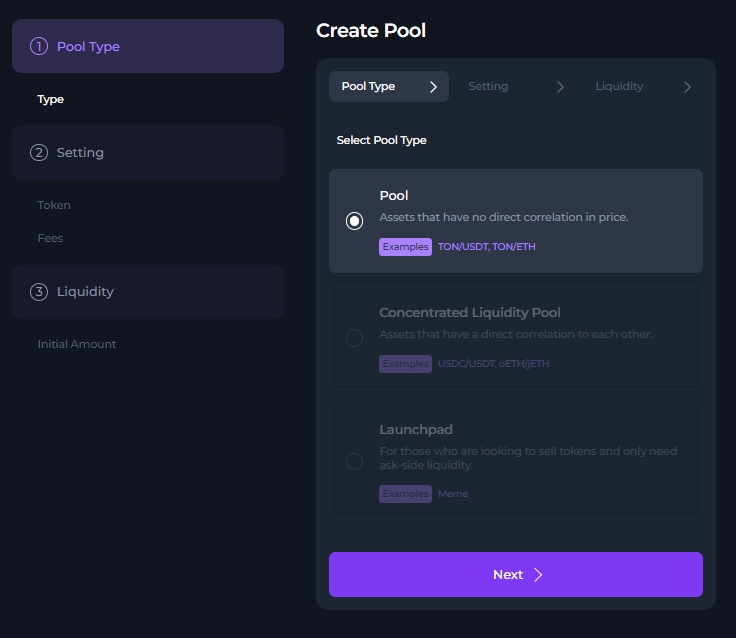
Task: Click chevron beside Pool Type breadcrumb
Action: 433,87
